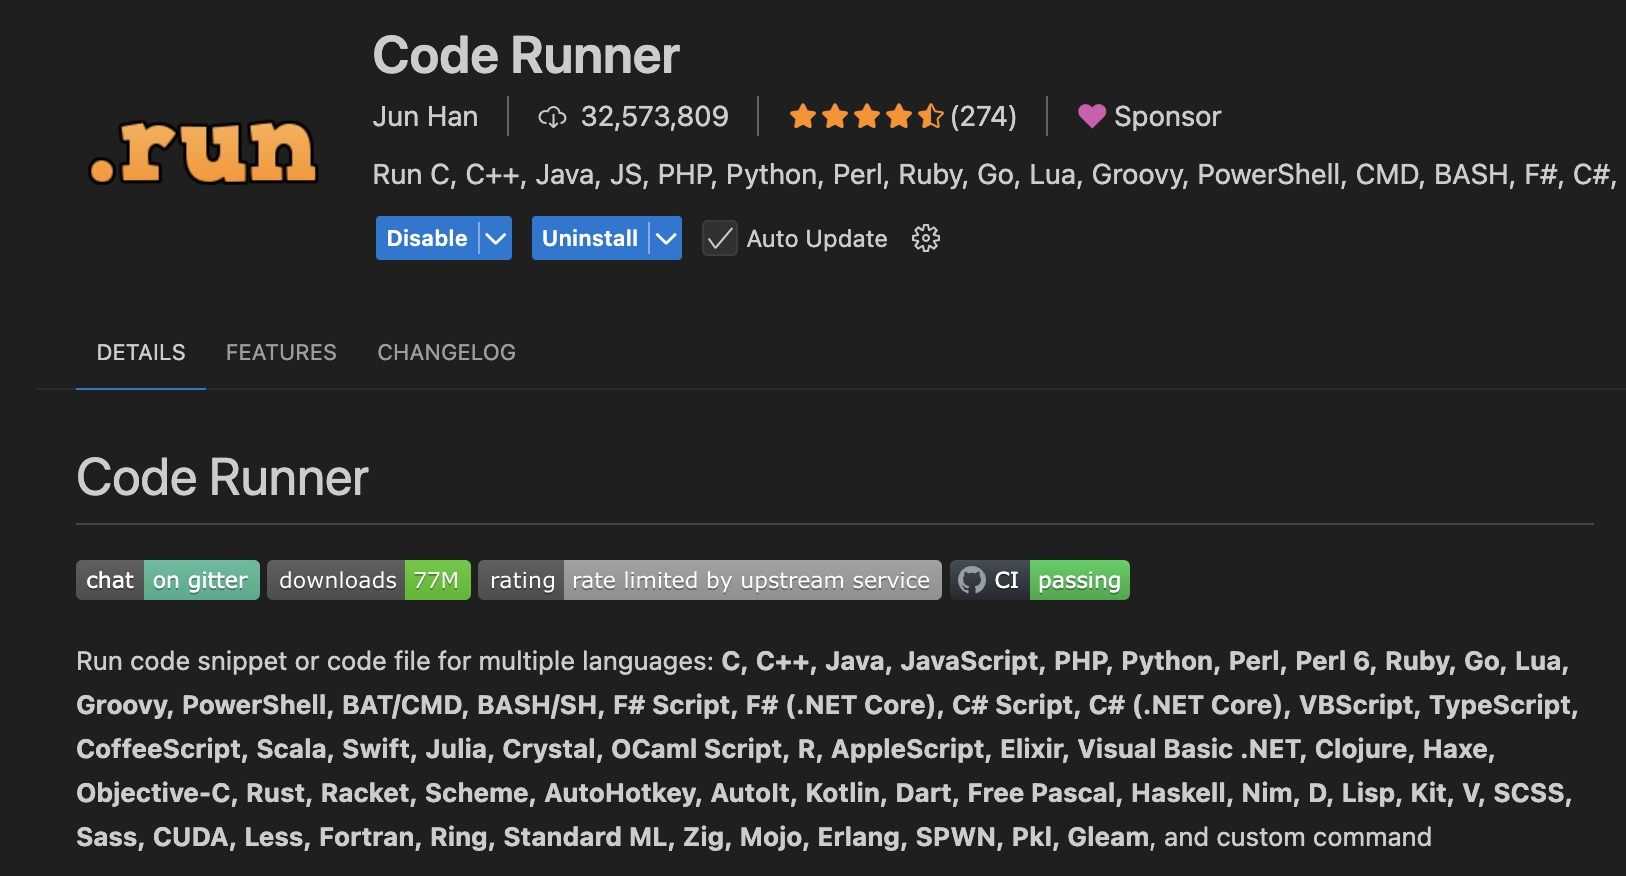
Task: Open the chat on gitter badge
Action: click(168, 580)
